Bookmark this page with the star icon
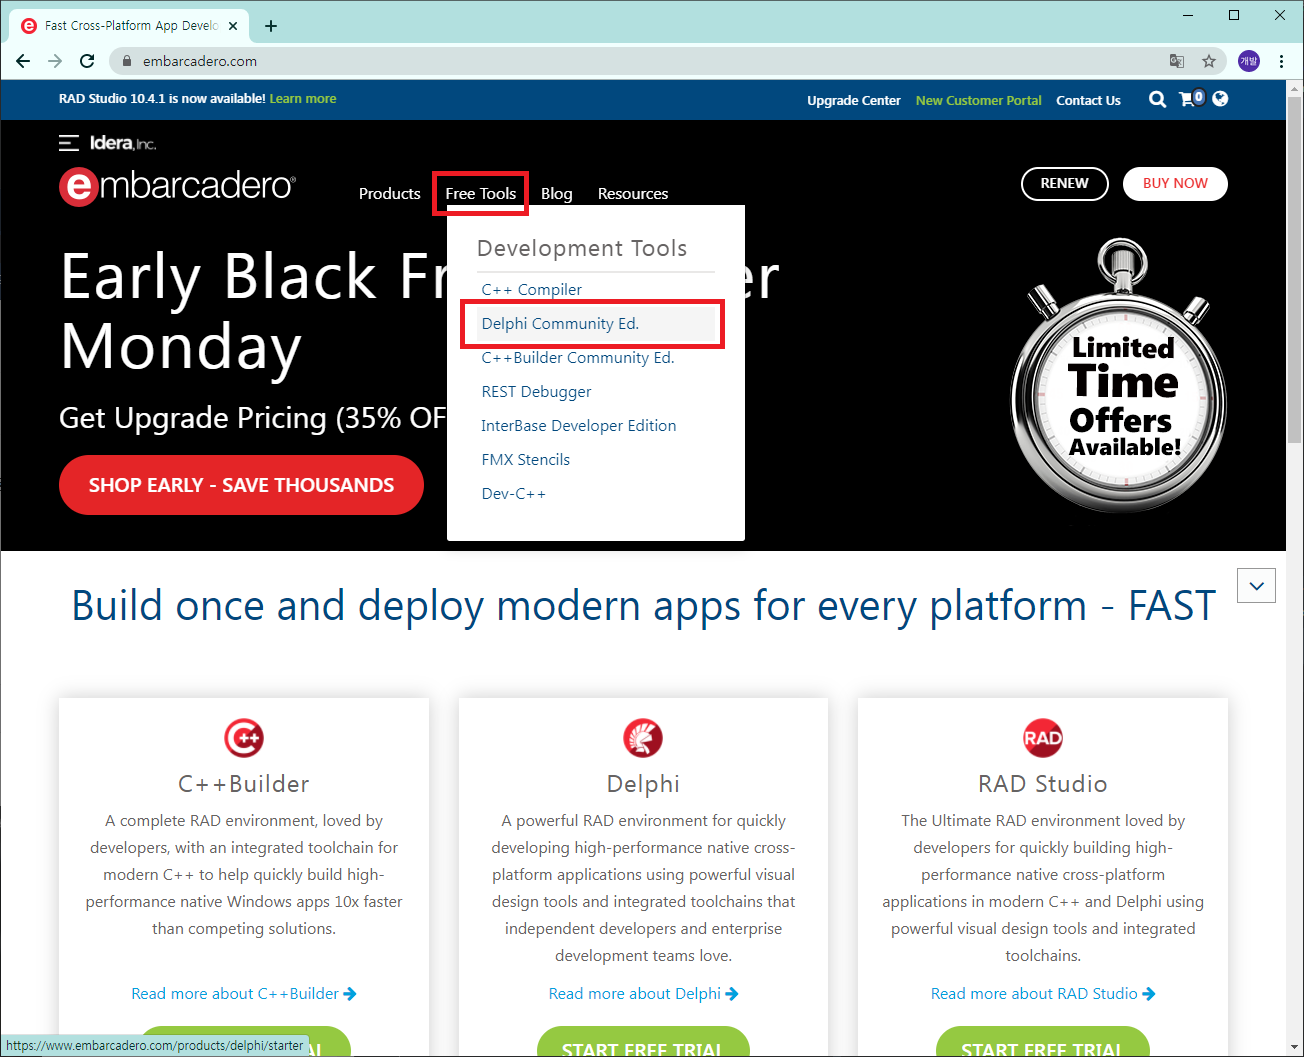Viewport: 1304px width, 1057px height. coord(1209,61)
